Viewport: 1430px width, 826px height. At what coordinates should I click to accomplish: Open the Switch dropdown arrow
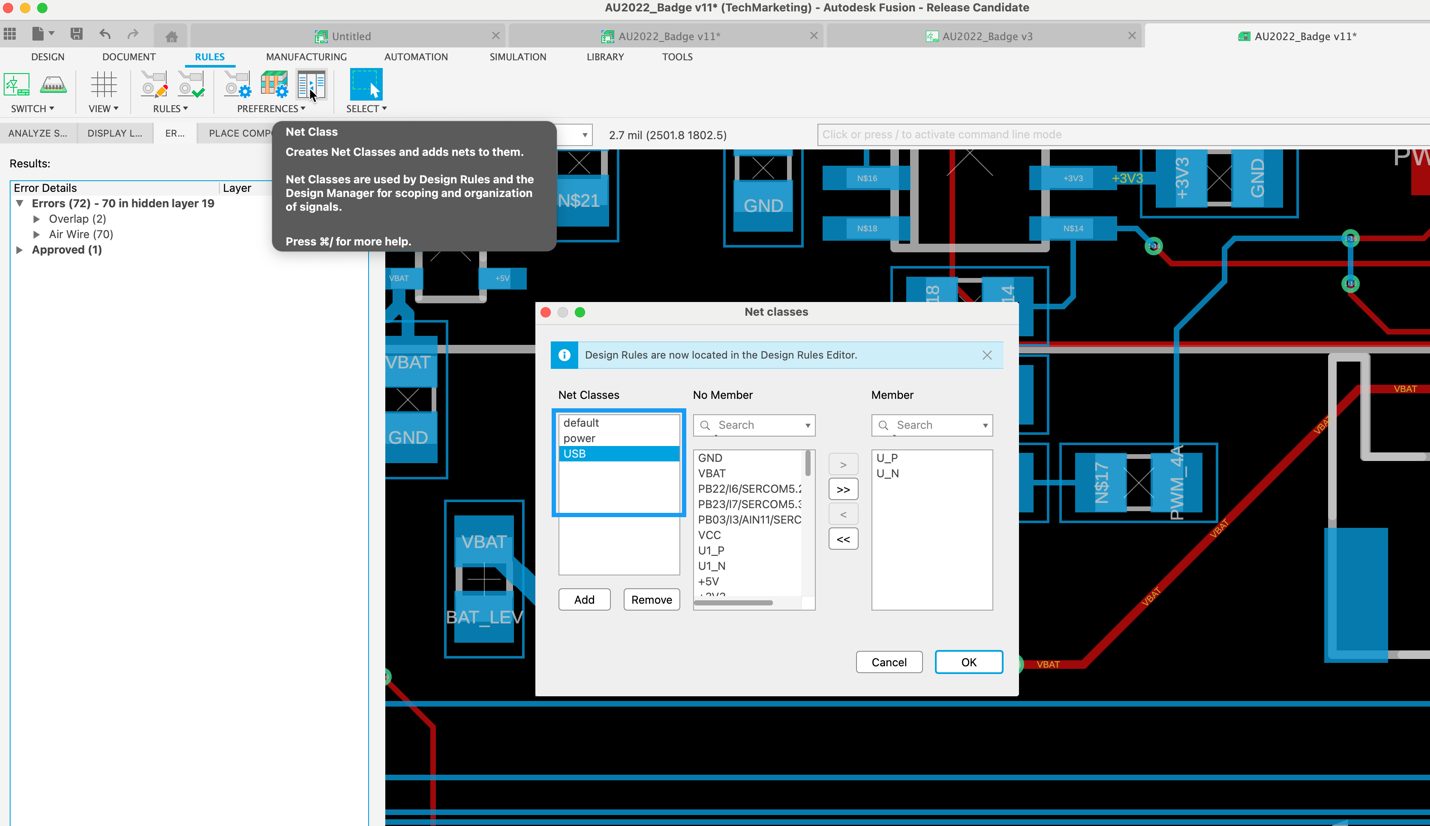(x=51, y=108)
